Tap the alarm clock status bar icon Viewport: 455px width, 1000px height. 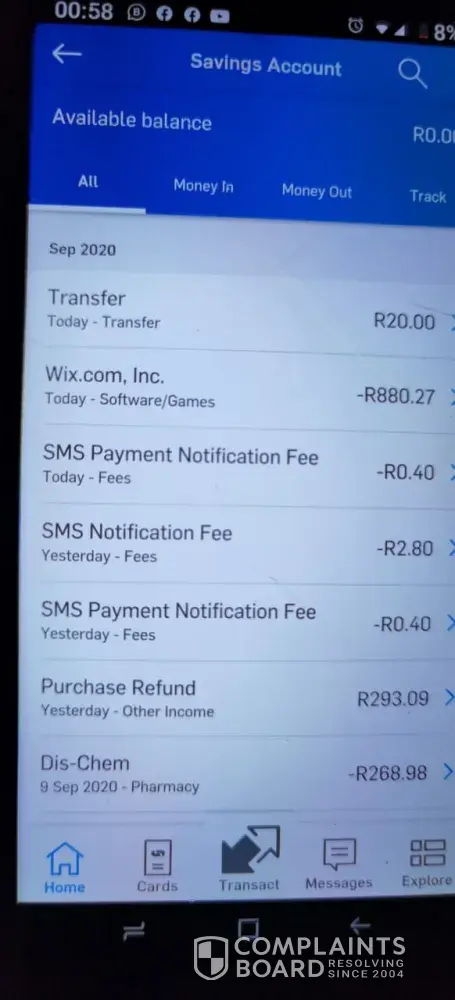click(x=355, y=26)
